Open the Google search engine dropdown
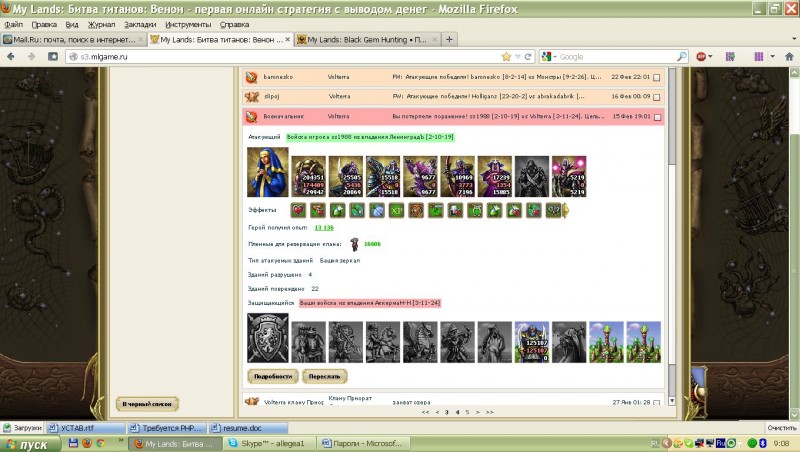The width and height of the screenshot is (800, 452). [x=549, y=57]
